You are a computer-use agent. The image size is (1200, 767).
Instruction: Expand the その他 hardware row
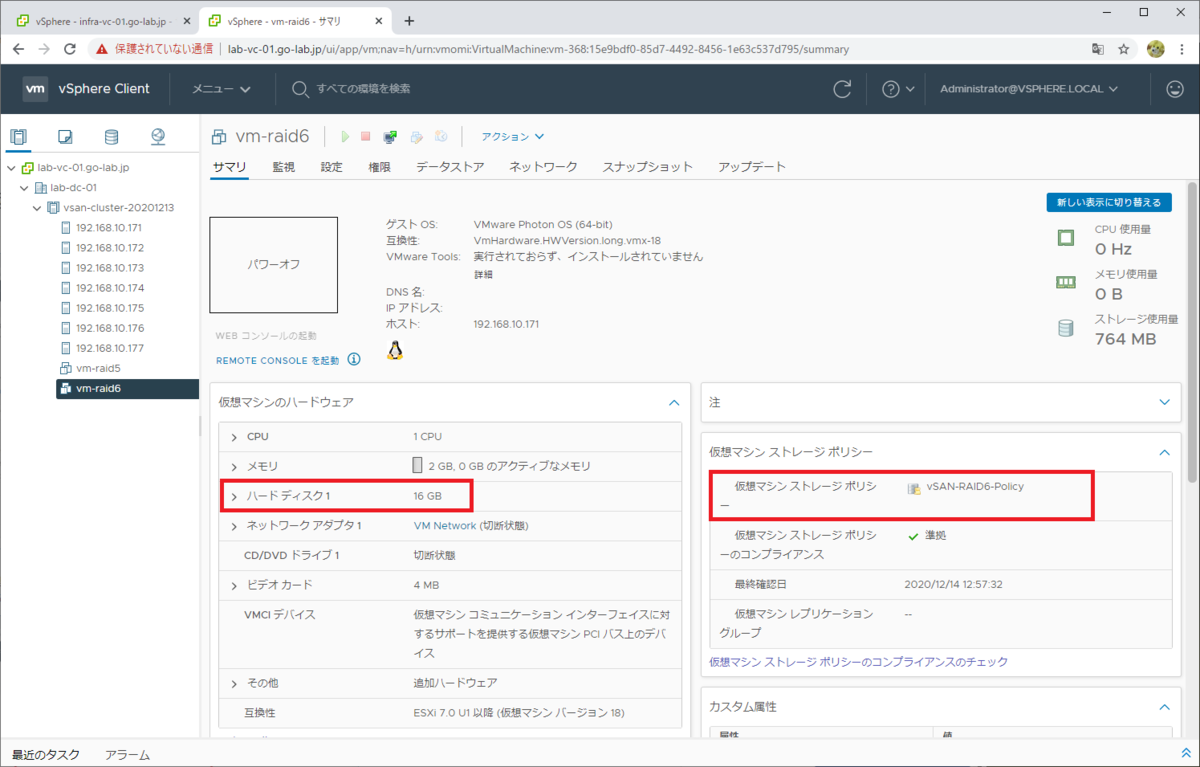click(234, 683)
